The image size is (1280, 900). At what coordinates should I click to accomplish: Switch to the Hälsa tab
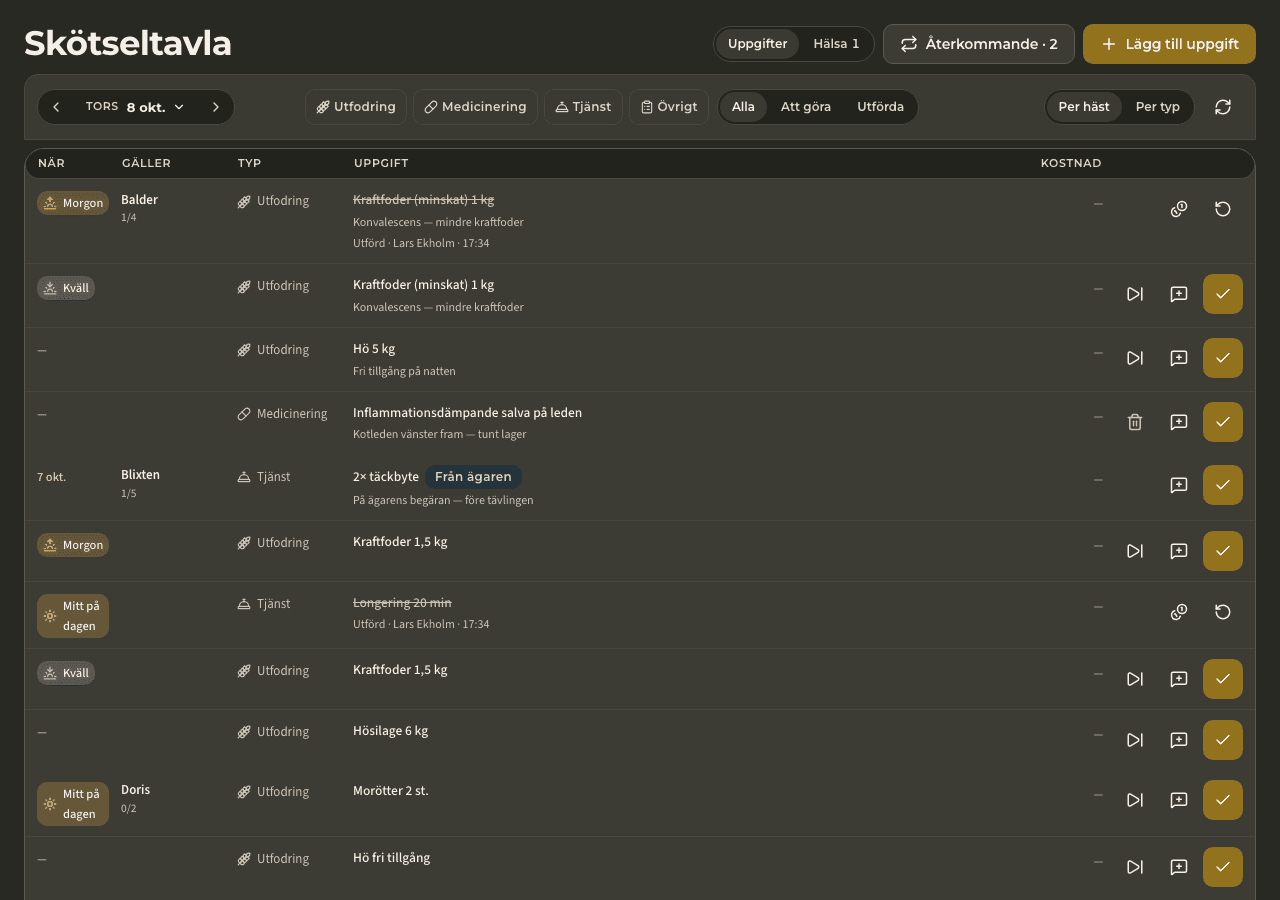(x=836, y=44)
